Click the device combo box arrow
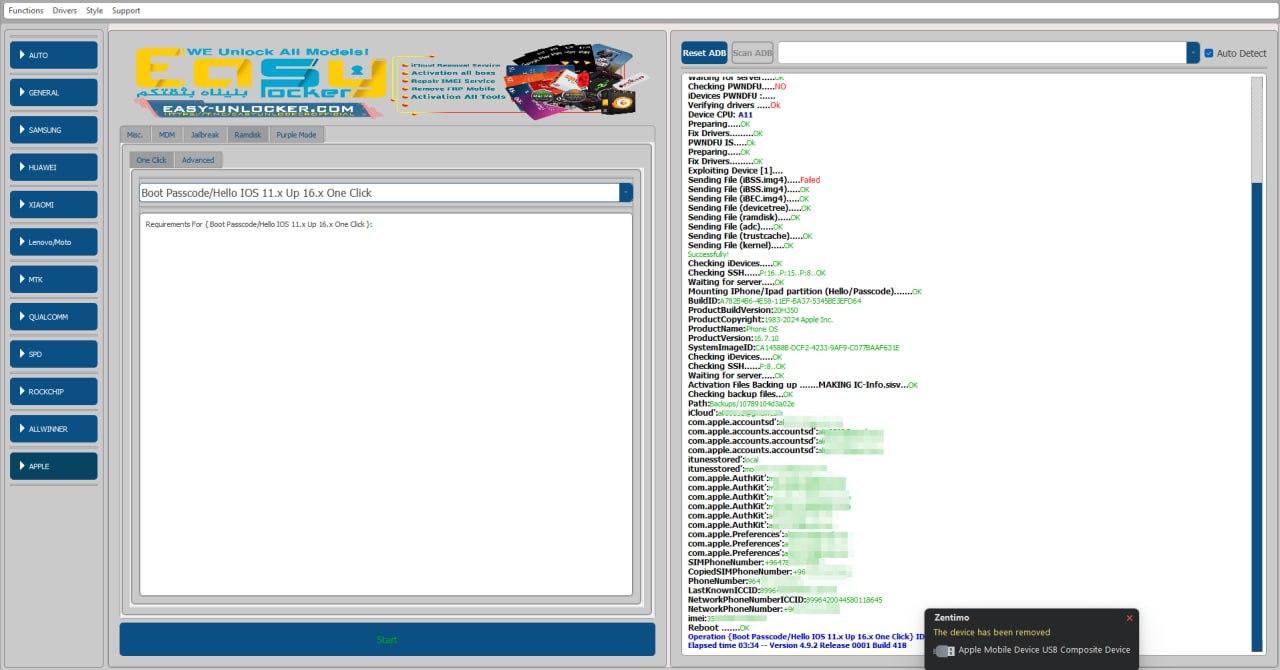Viewport: 1280px width, 670px height. (x=1193, y=53)
